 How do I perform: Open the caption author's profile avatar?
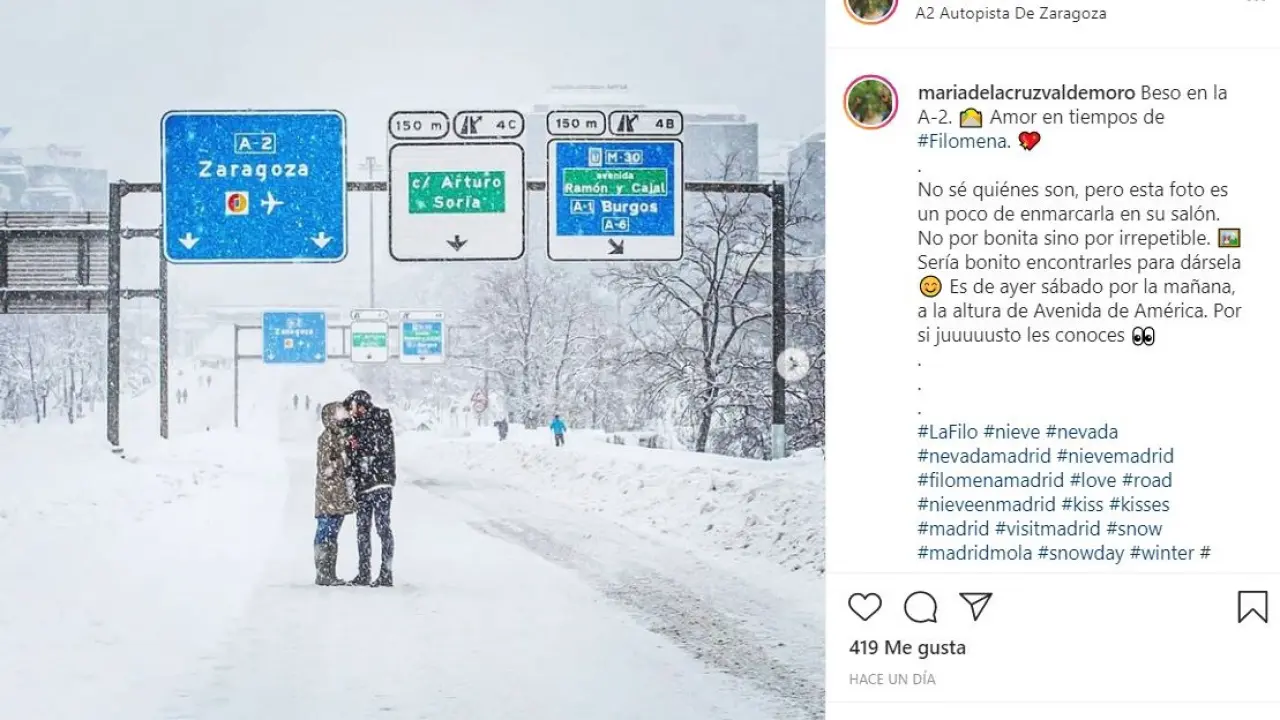click(871, 102)
